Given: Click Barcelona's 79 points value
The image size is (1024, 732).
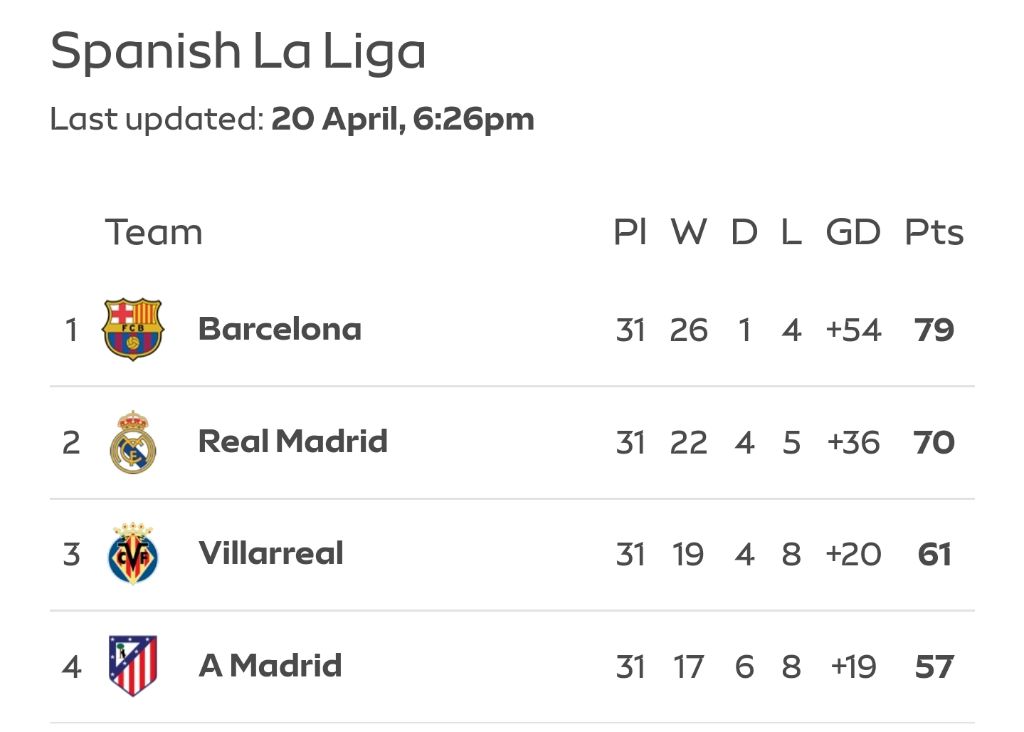Looking at the screenshot, I should [934, 330].
